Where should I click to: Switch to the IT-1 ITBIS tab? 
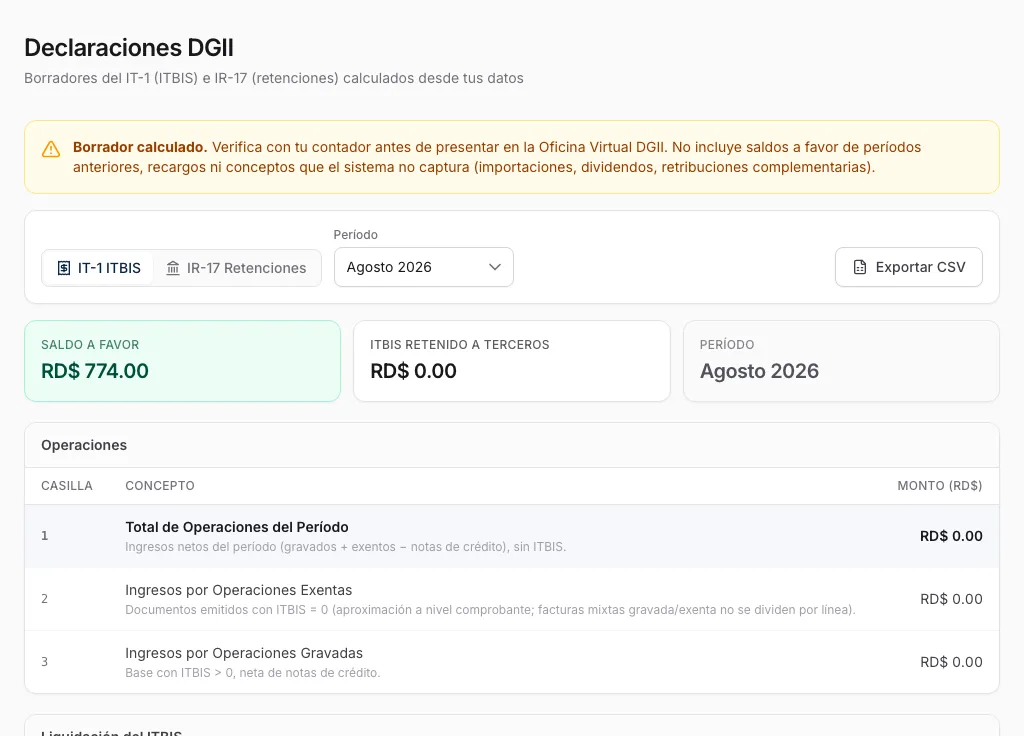pos(99,268)
